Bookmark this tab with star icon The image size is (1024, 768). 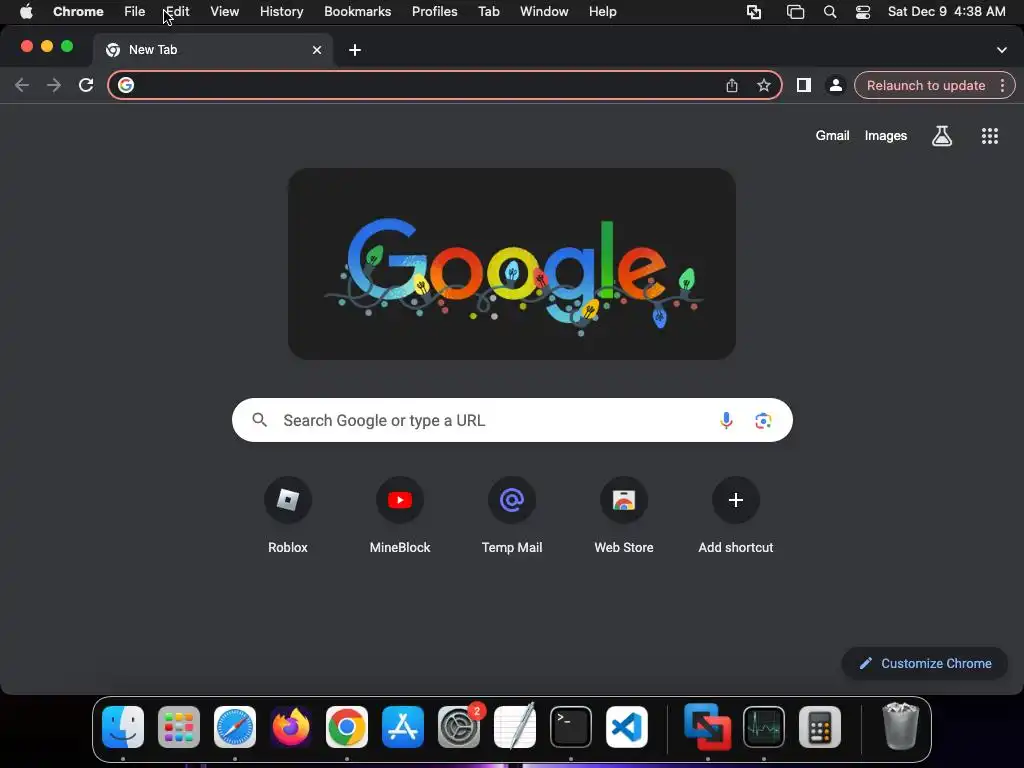coord(763,85)
